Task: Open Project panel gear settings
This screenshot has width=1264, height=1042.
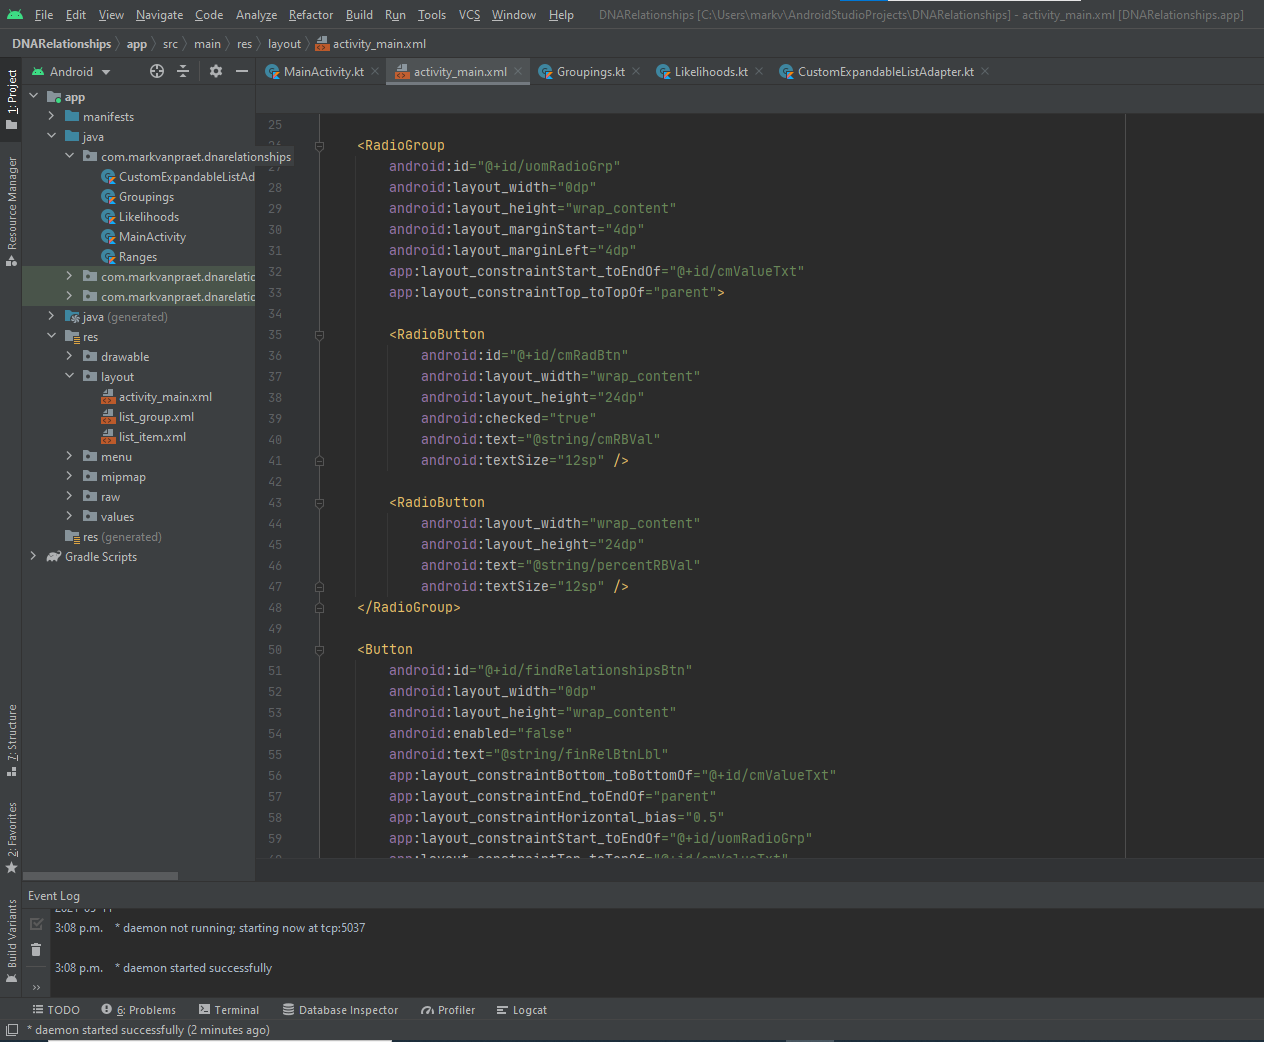Action: (x=216, y=71)
